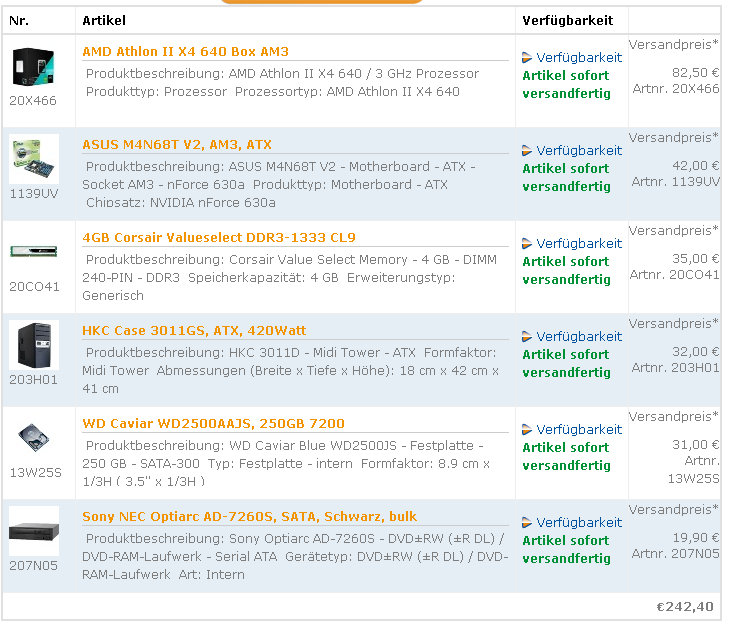Screen dimensions: 731x626
Task: Select article number 1139UV under motherboard image
Action: click(x=34, y=193)
